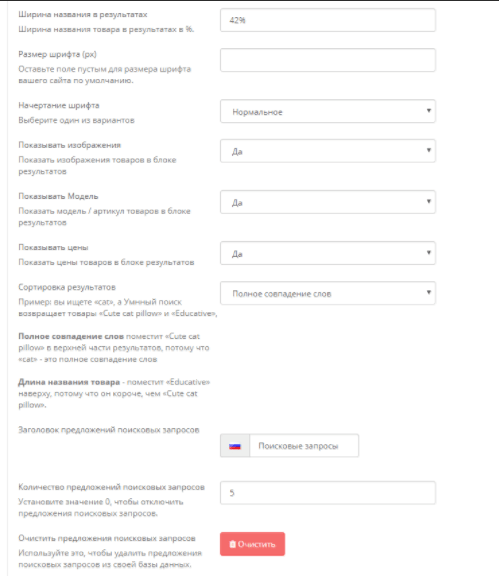This screenshot has height=576, width=499.
Task: Click the Размер шрифта (px) label
Action: 57,54
